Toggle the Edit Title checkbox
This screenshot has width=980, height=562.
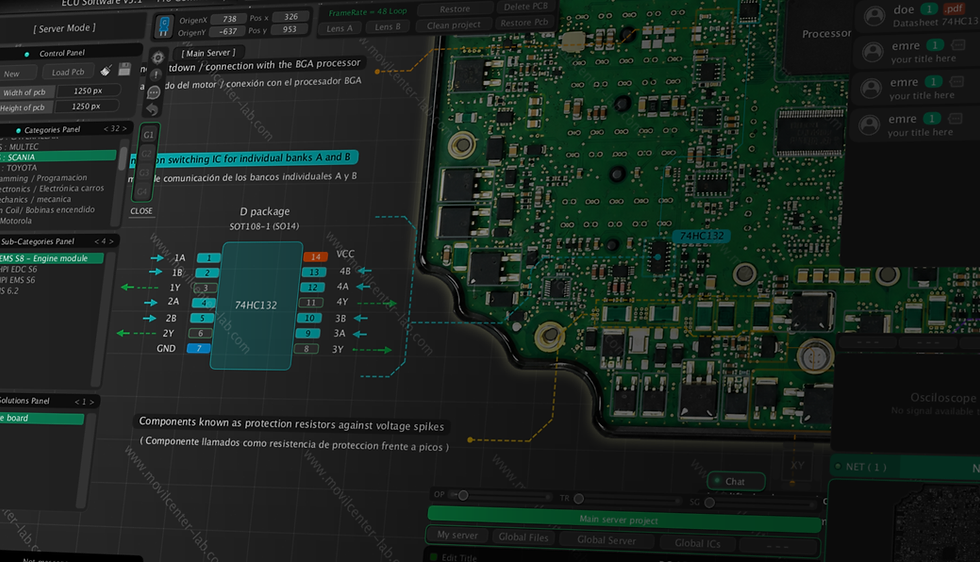[x=434, y=556]
